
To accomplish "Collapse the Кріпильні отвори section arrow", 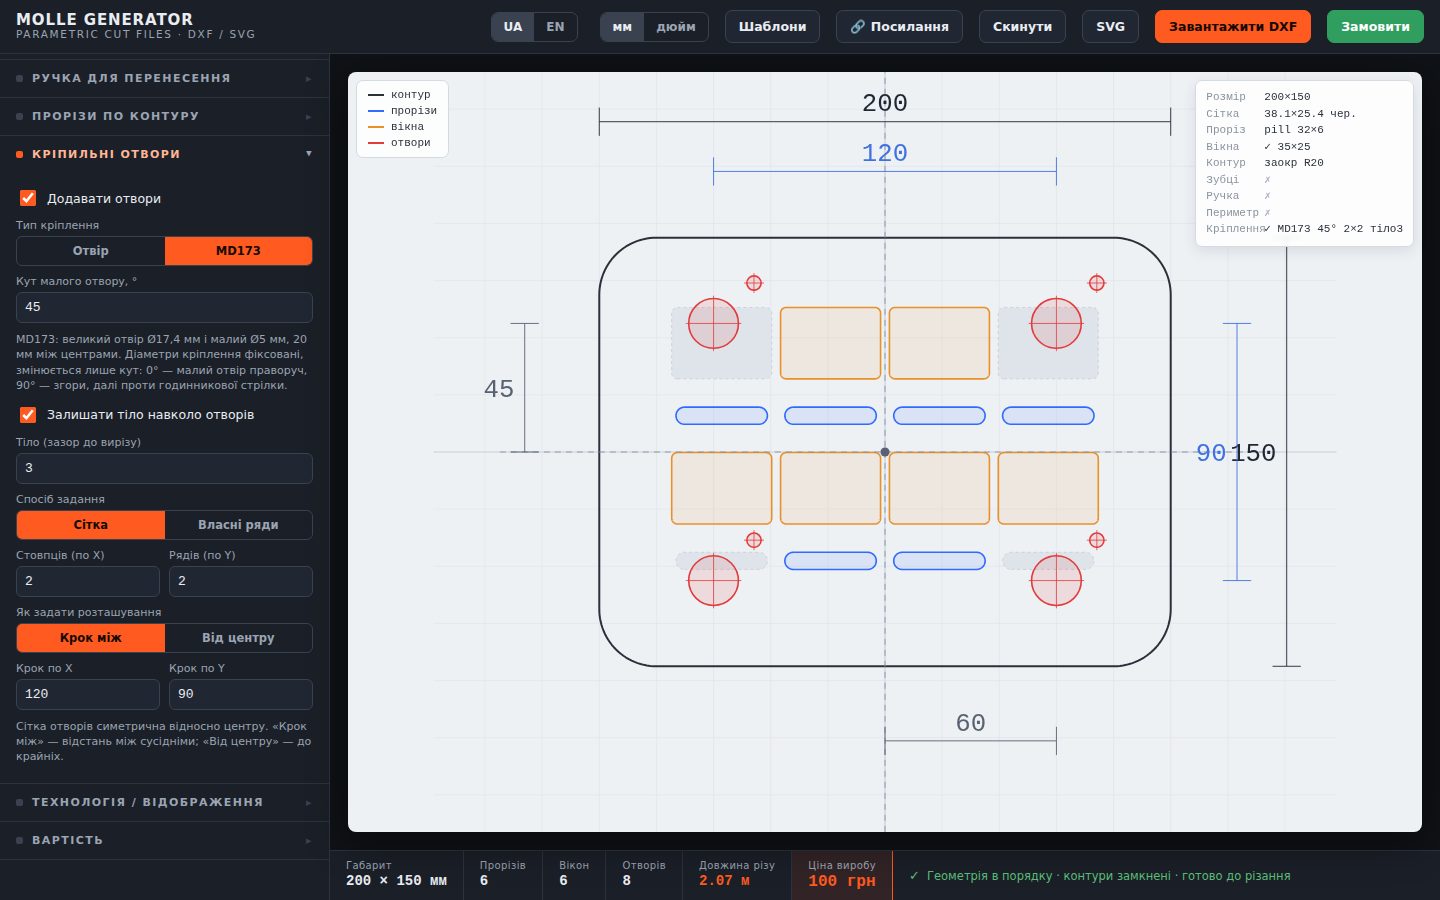I will point(309,154).
